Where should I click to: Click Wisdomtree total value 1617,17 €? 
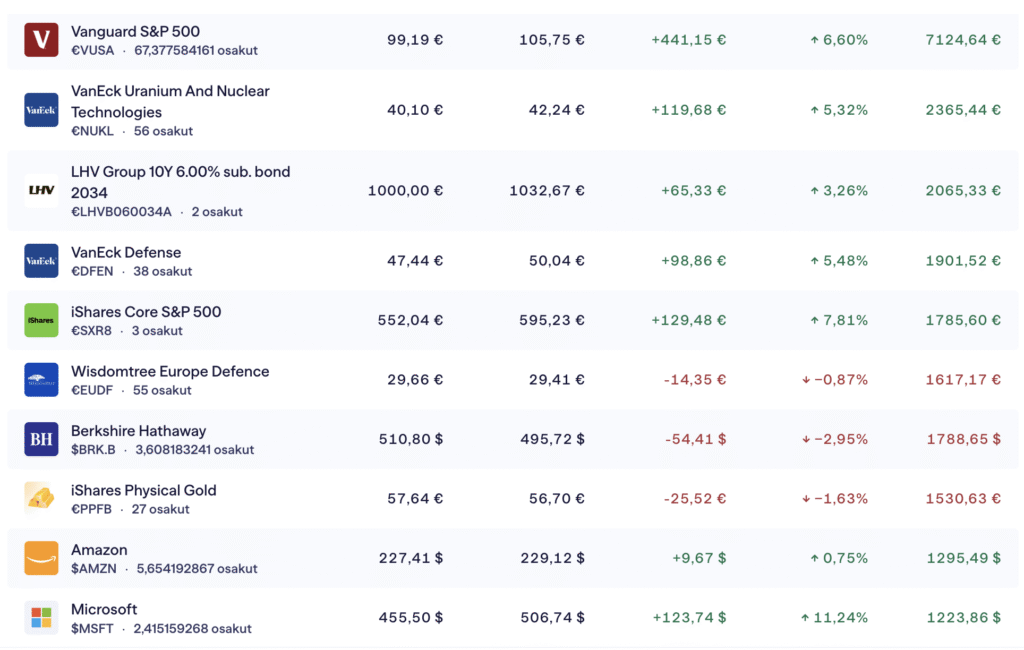click(963, 380)
